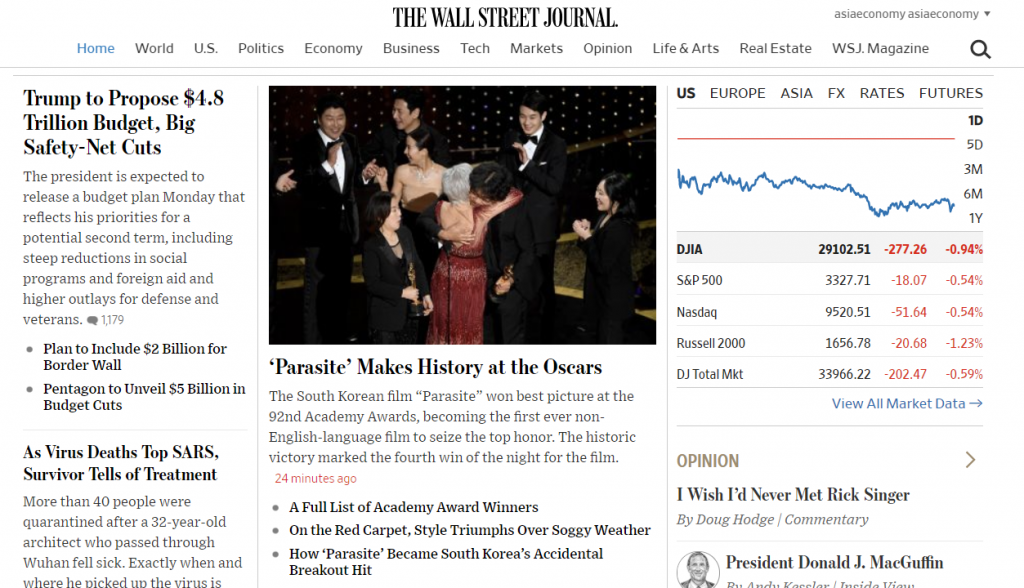This screenshot has width=1024, height=588.
Task: Select the Nasdaq index row
Action: [x=829, y=312]
